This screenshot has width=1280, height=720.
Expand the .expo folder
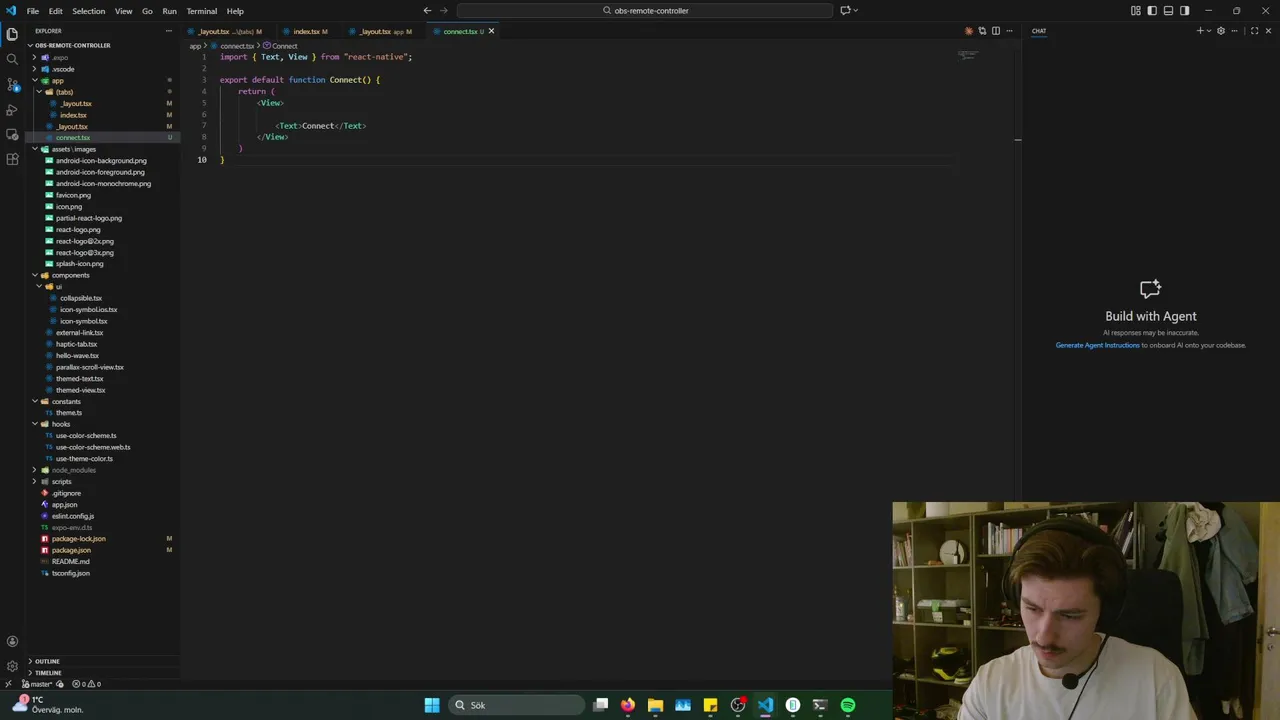tap(60, 57)
